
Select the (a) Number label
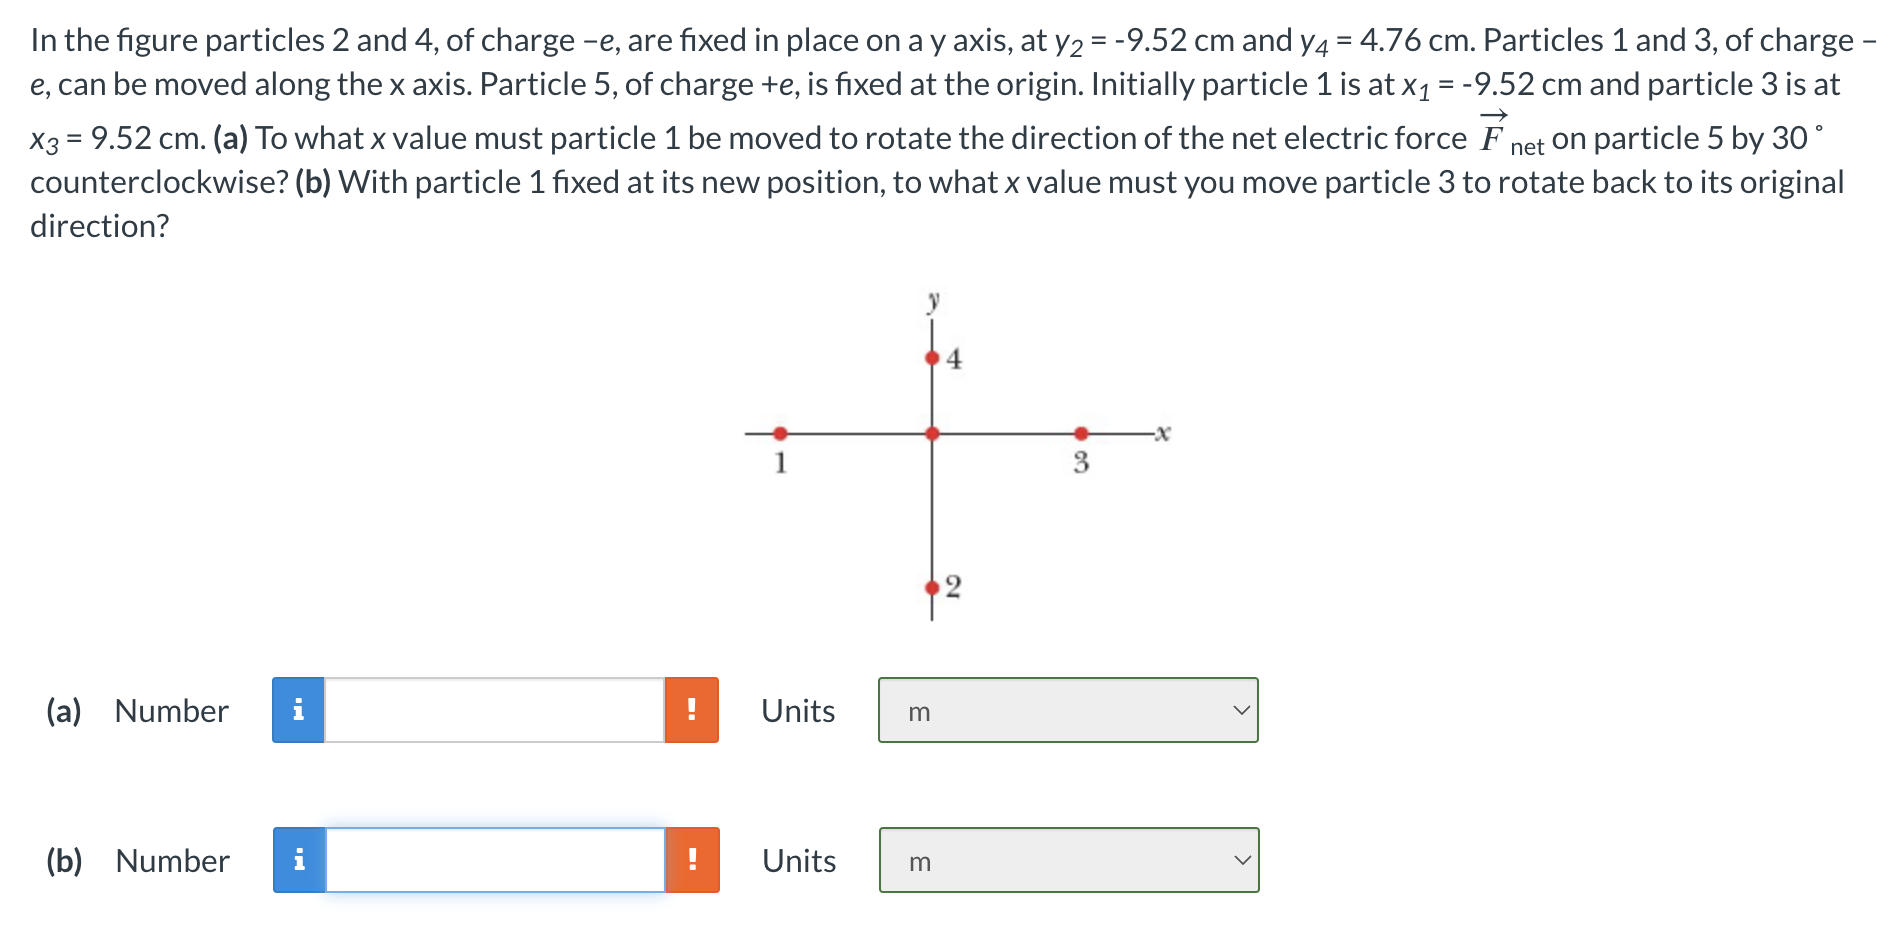point(169,710)
